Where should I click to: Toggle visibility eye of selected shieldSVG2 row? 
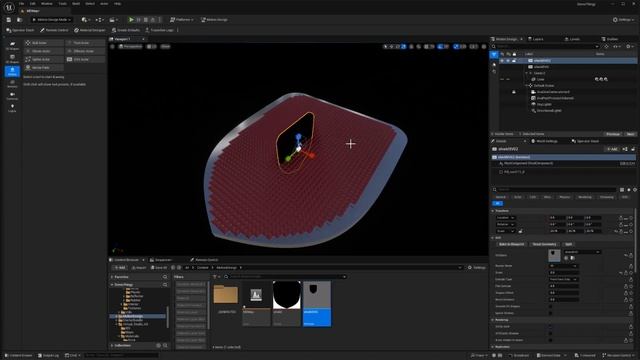coord(502,61)
